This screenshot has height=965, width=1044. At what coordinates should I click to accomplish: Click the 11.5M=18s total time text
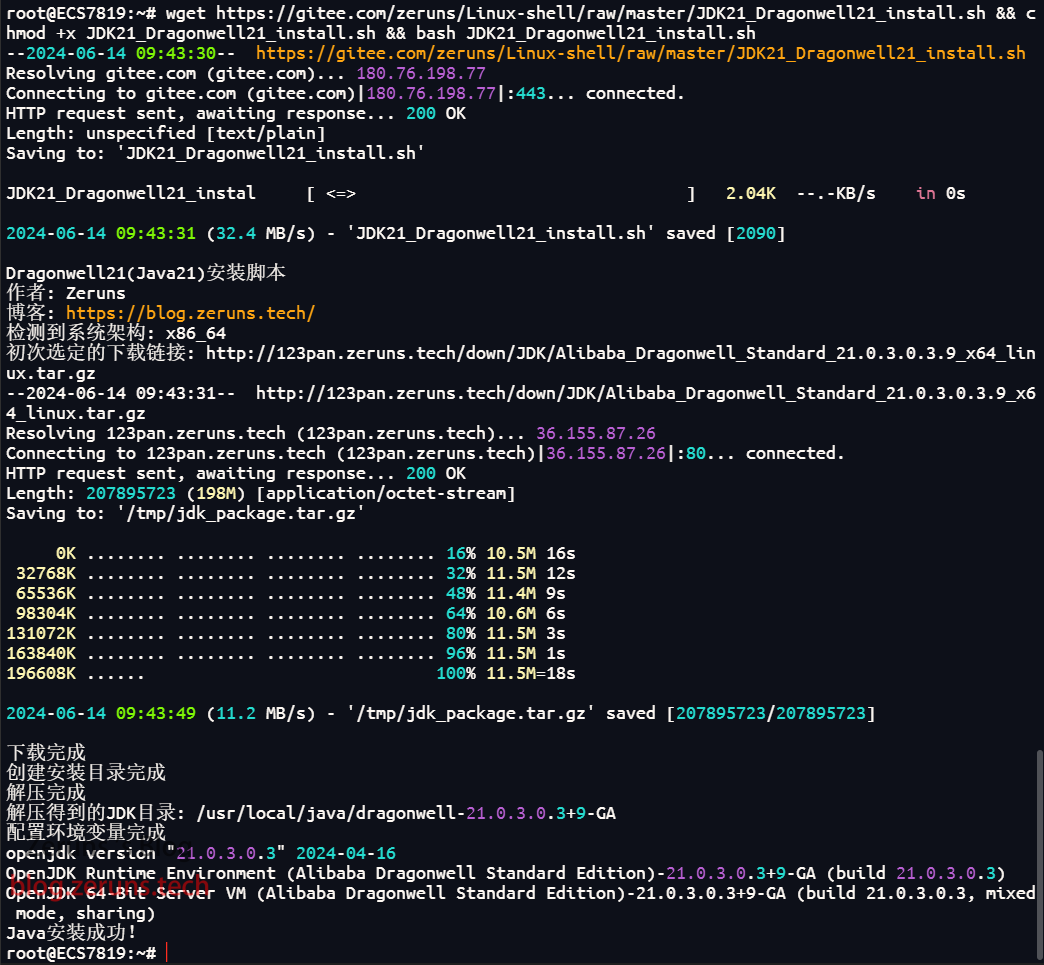[x=531, y=673]
